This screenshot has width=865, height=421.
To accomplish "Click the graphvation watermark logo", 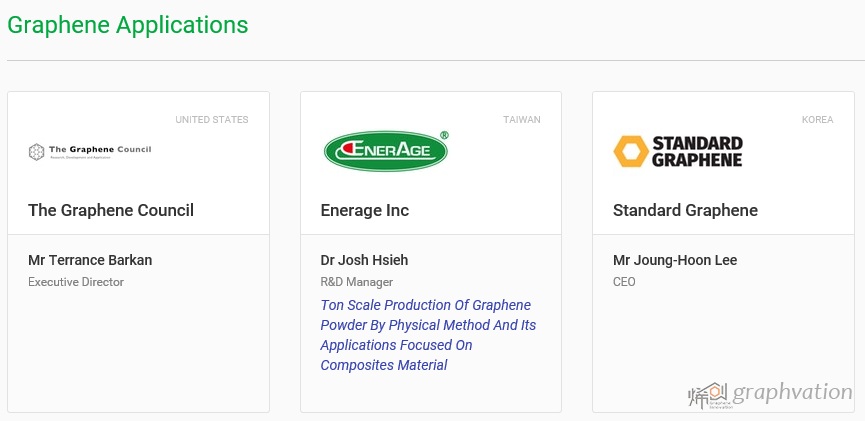I will pos(770,395).
